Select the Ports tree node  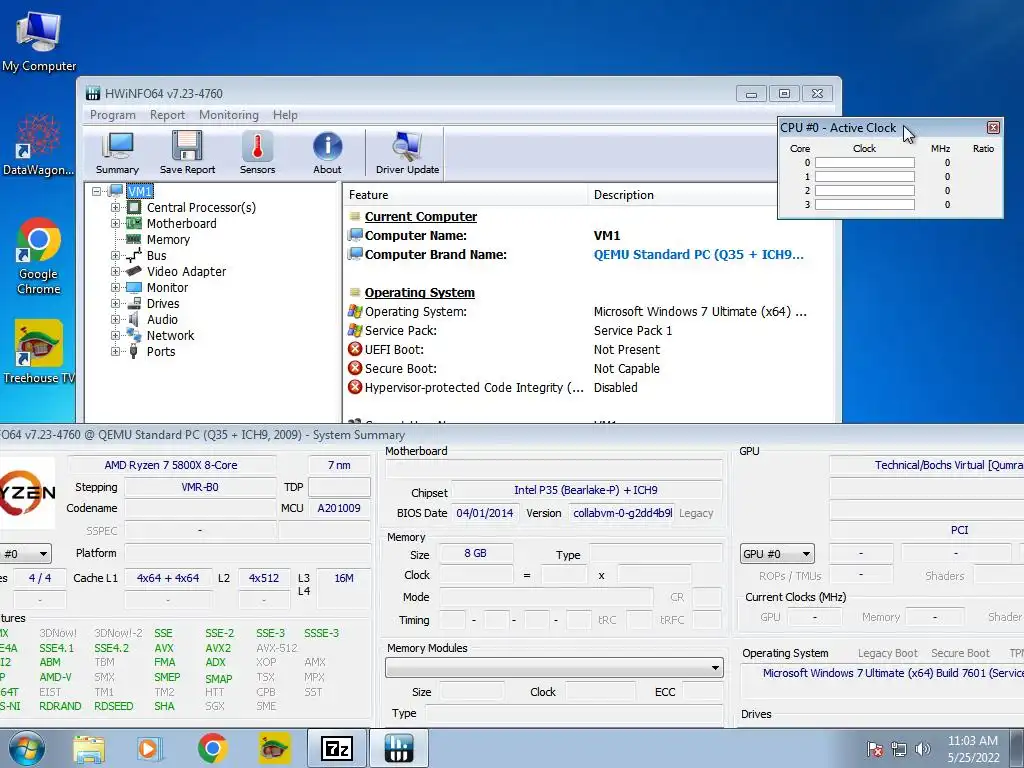pyautogui.click(x=161, y=351)
